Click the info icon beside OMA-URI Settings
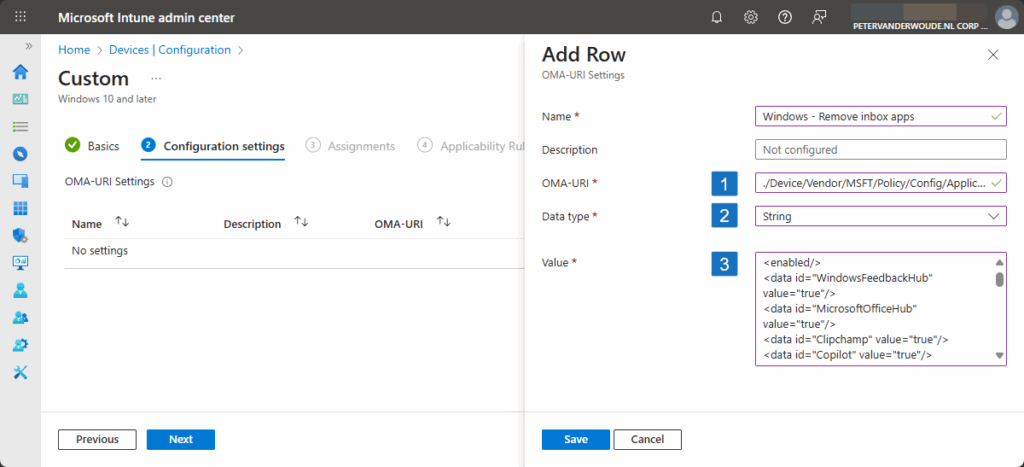1024x467 pixels. click(x=167, y=182)
